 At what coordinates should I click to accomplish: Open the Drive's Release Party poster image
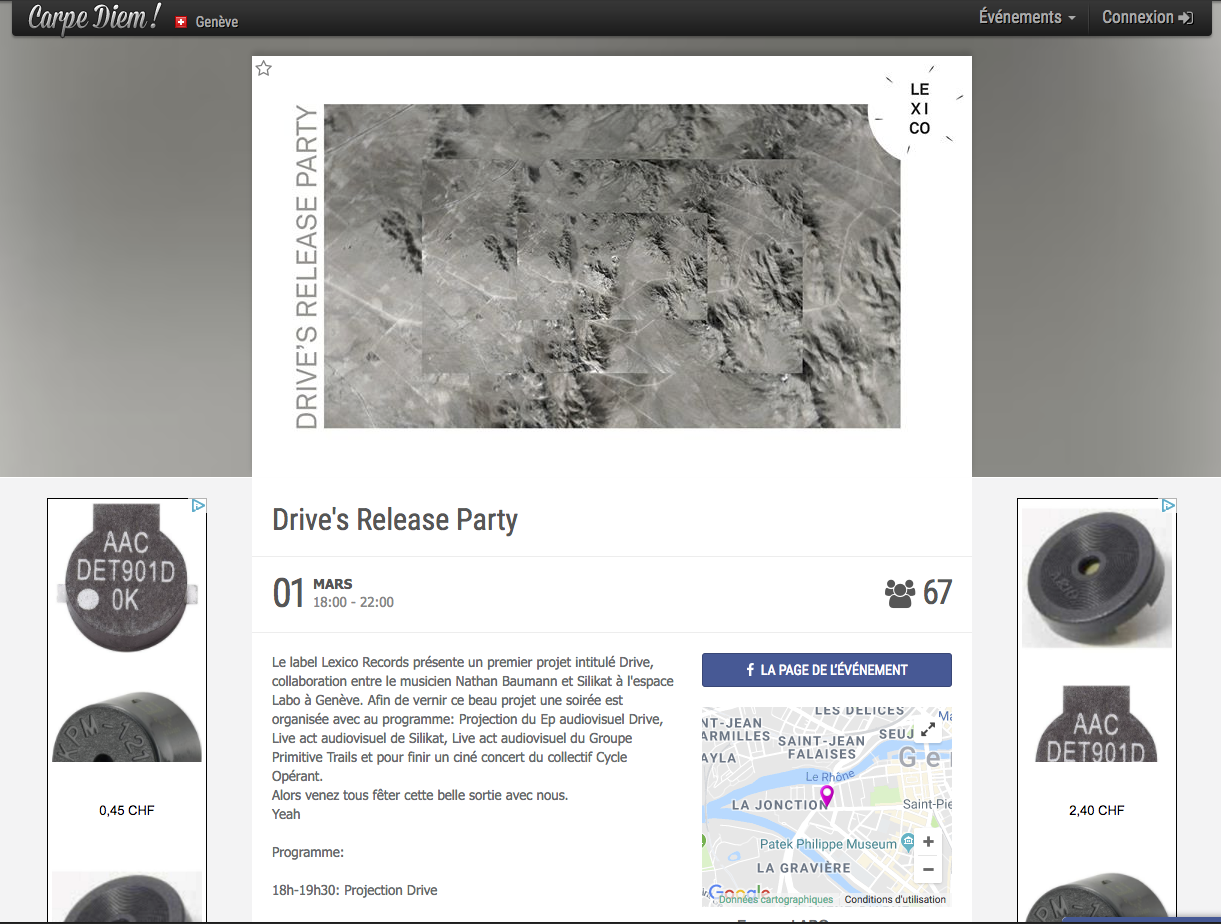[612, 266]
